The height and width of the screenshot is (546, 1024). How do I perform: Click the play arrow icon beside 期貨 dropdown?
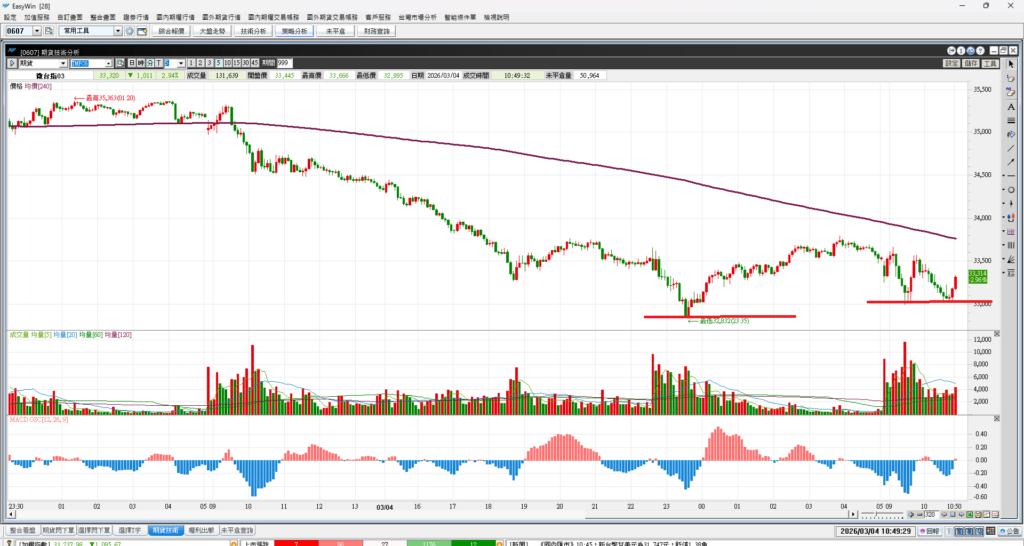pyautogui.click(x=12, y=63)
